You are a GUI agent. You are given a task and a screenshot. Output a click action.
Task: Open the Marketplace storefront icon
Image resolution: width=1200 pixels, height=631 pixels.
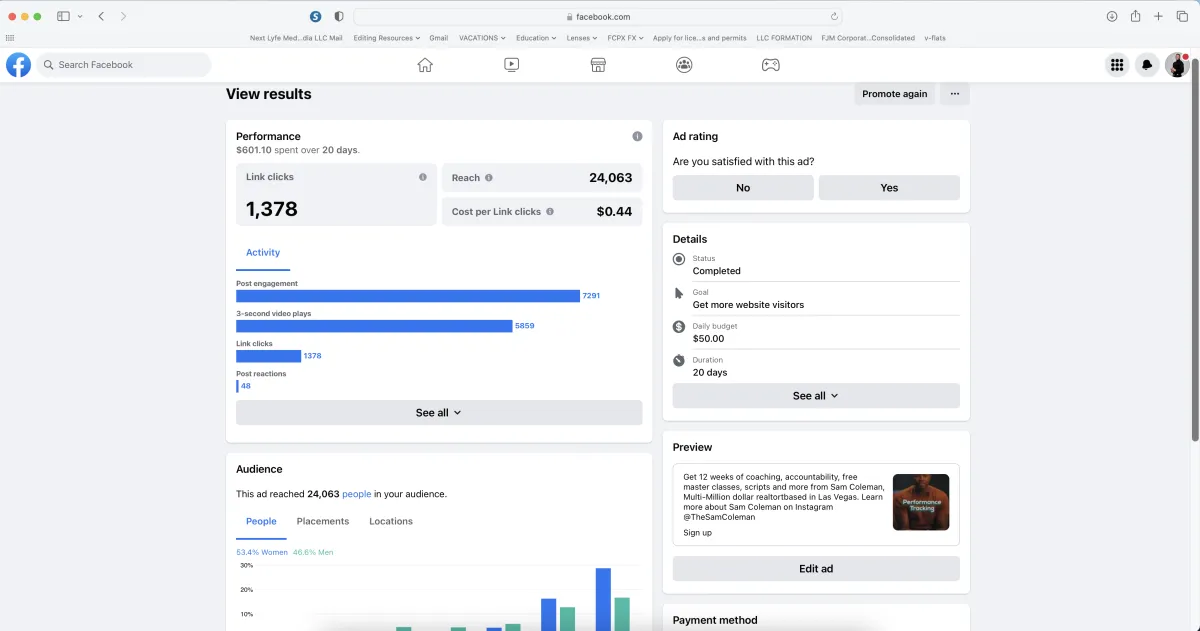pyautogui.click(x=598, y=65)
